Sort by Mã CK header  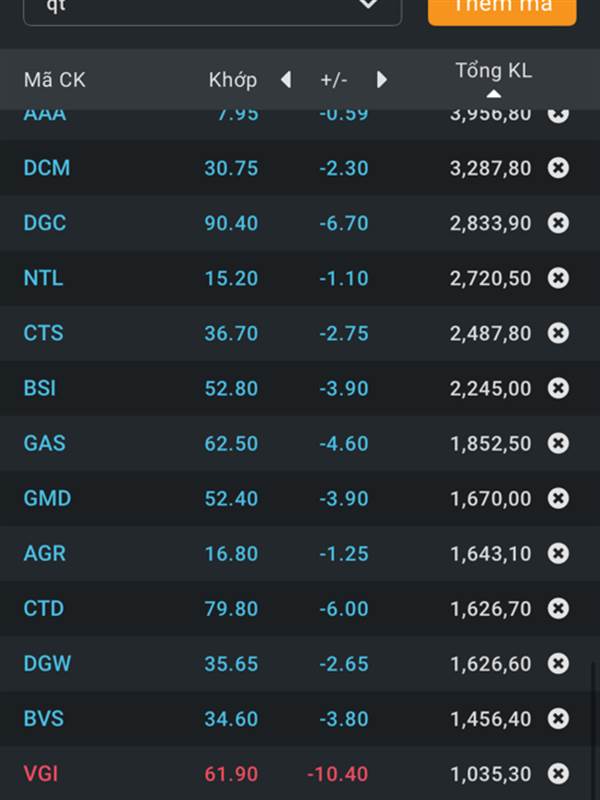tap(55, 80)
